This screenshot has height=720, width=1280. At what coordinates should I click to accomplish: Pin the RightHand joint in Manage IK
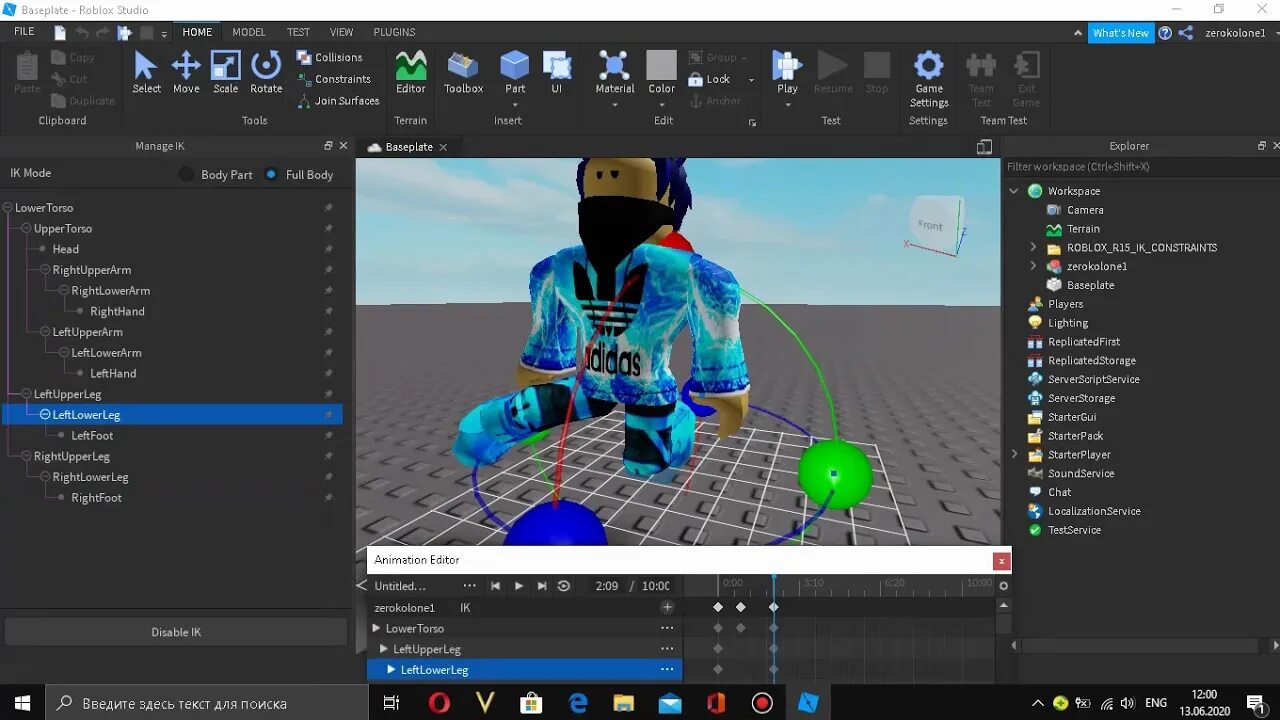click(328, 312)
